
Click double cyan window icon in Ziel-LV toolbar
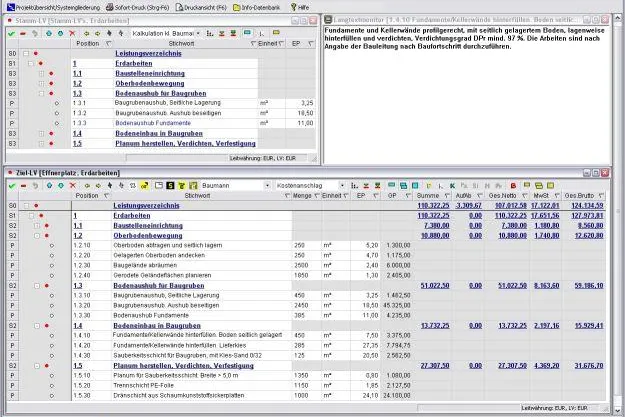point(403,186)
